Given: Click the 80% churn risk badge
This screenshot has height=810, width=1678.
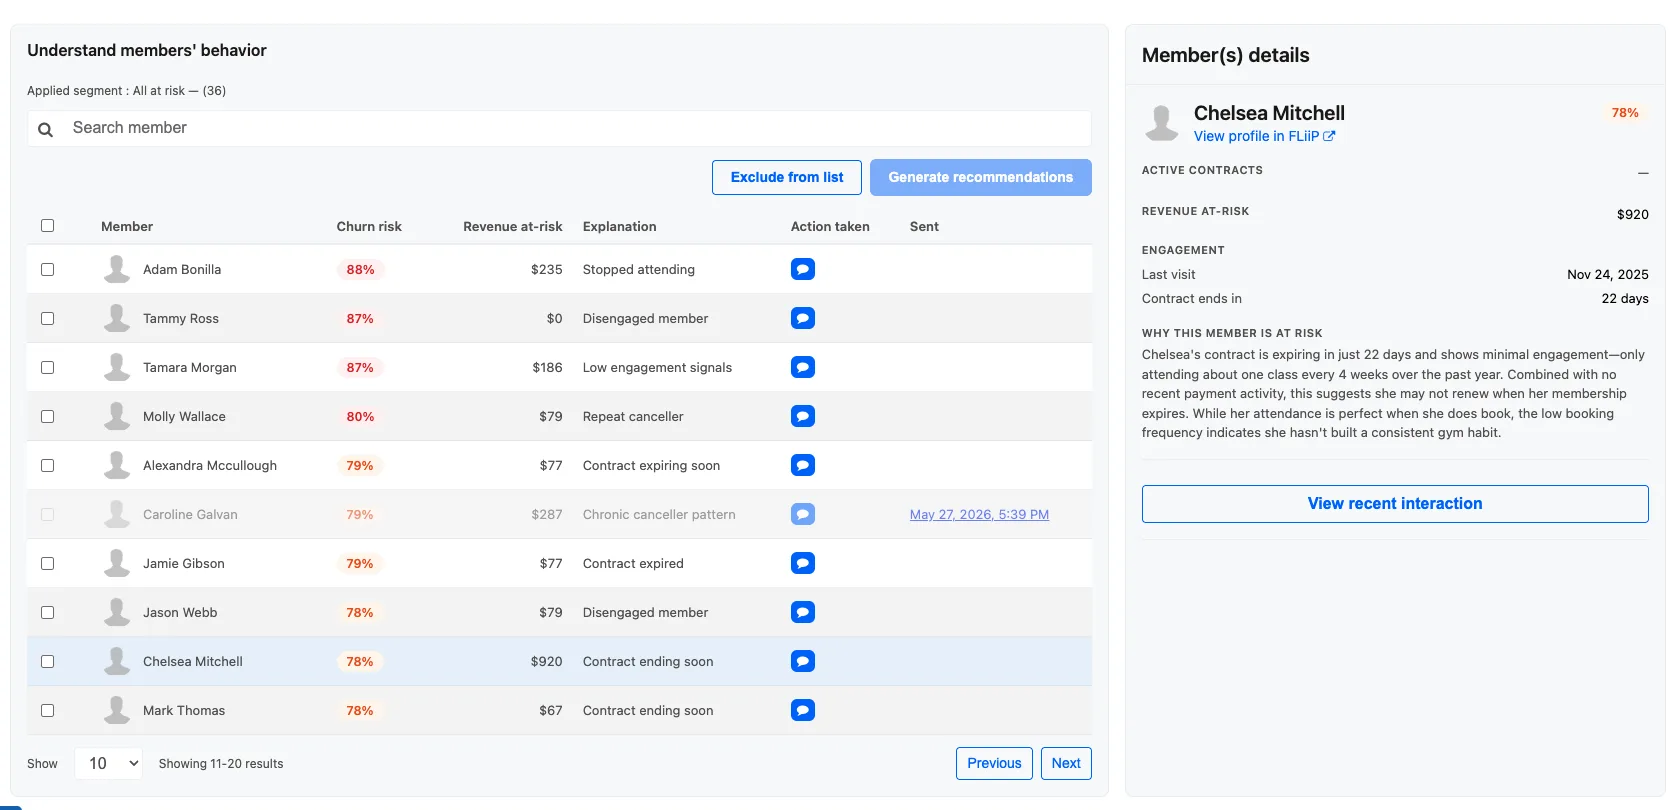Looking at the screenshot, I should pyautogui.click(x=360, y=416).
